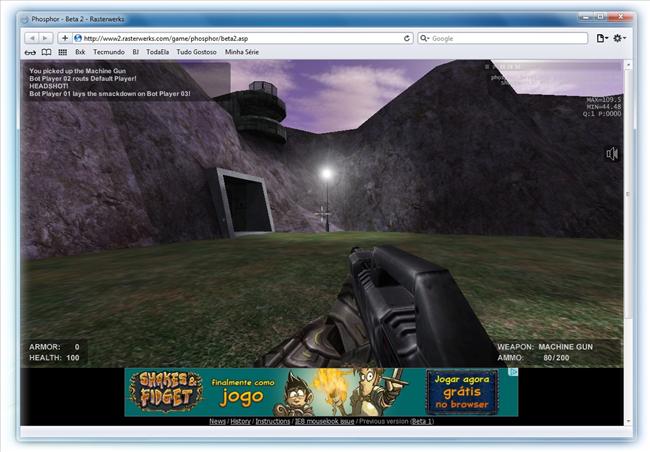Open the Top Sites grid icon
This screenshot has width=650, height=452.
click(63, 52)
